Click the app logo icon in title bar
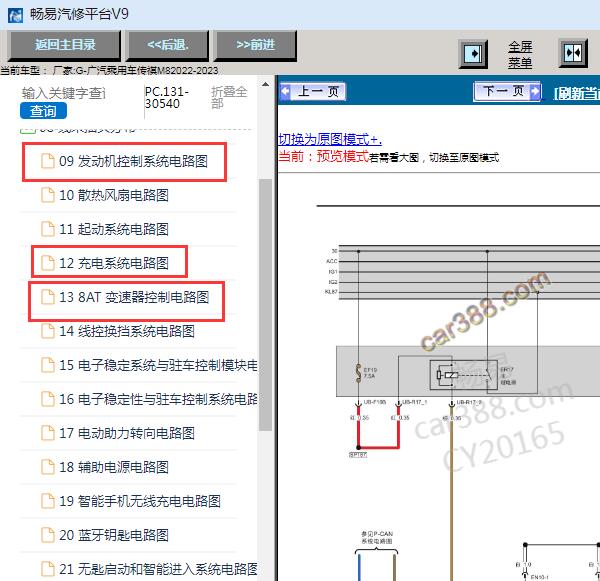The image size is (600, 581). click(15, 15)
